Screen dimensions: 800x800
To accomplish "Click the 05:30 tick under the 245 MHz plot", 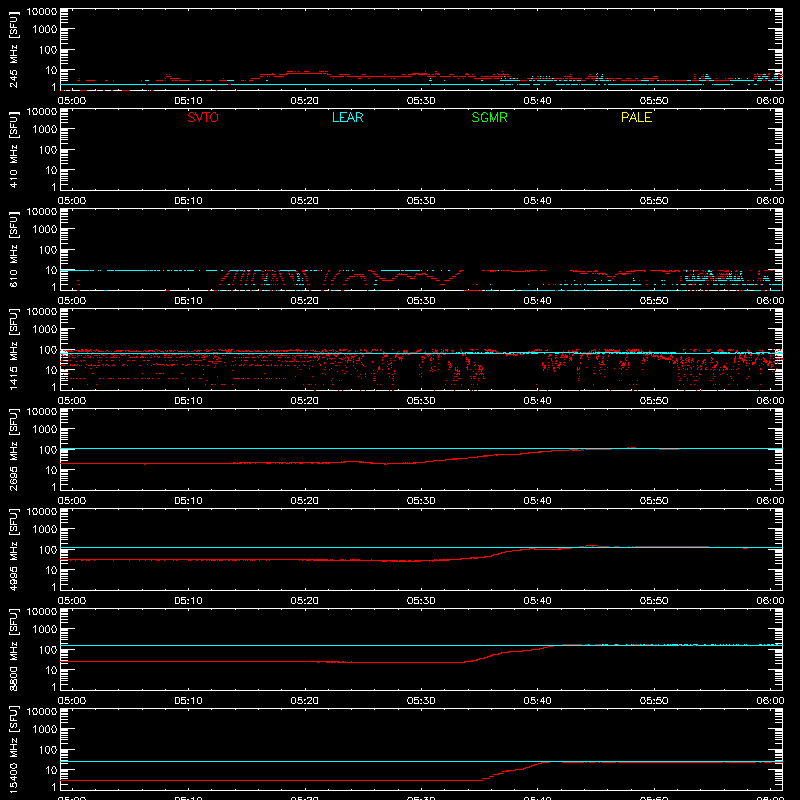I will (421, 101).
